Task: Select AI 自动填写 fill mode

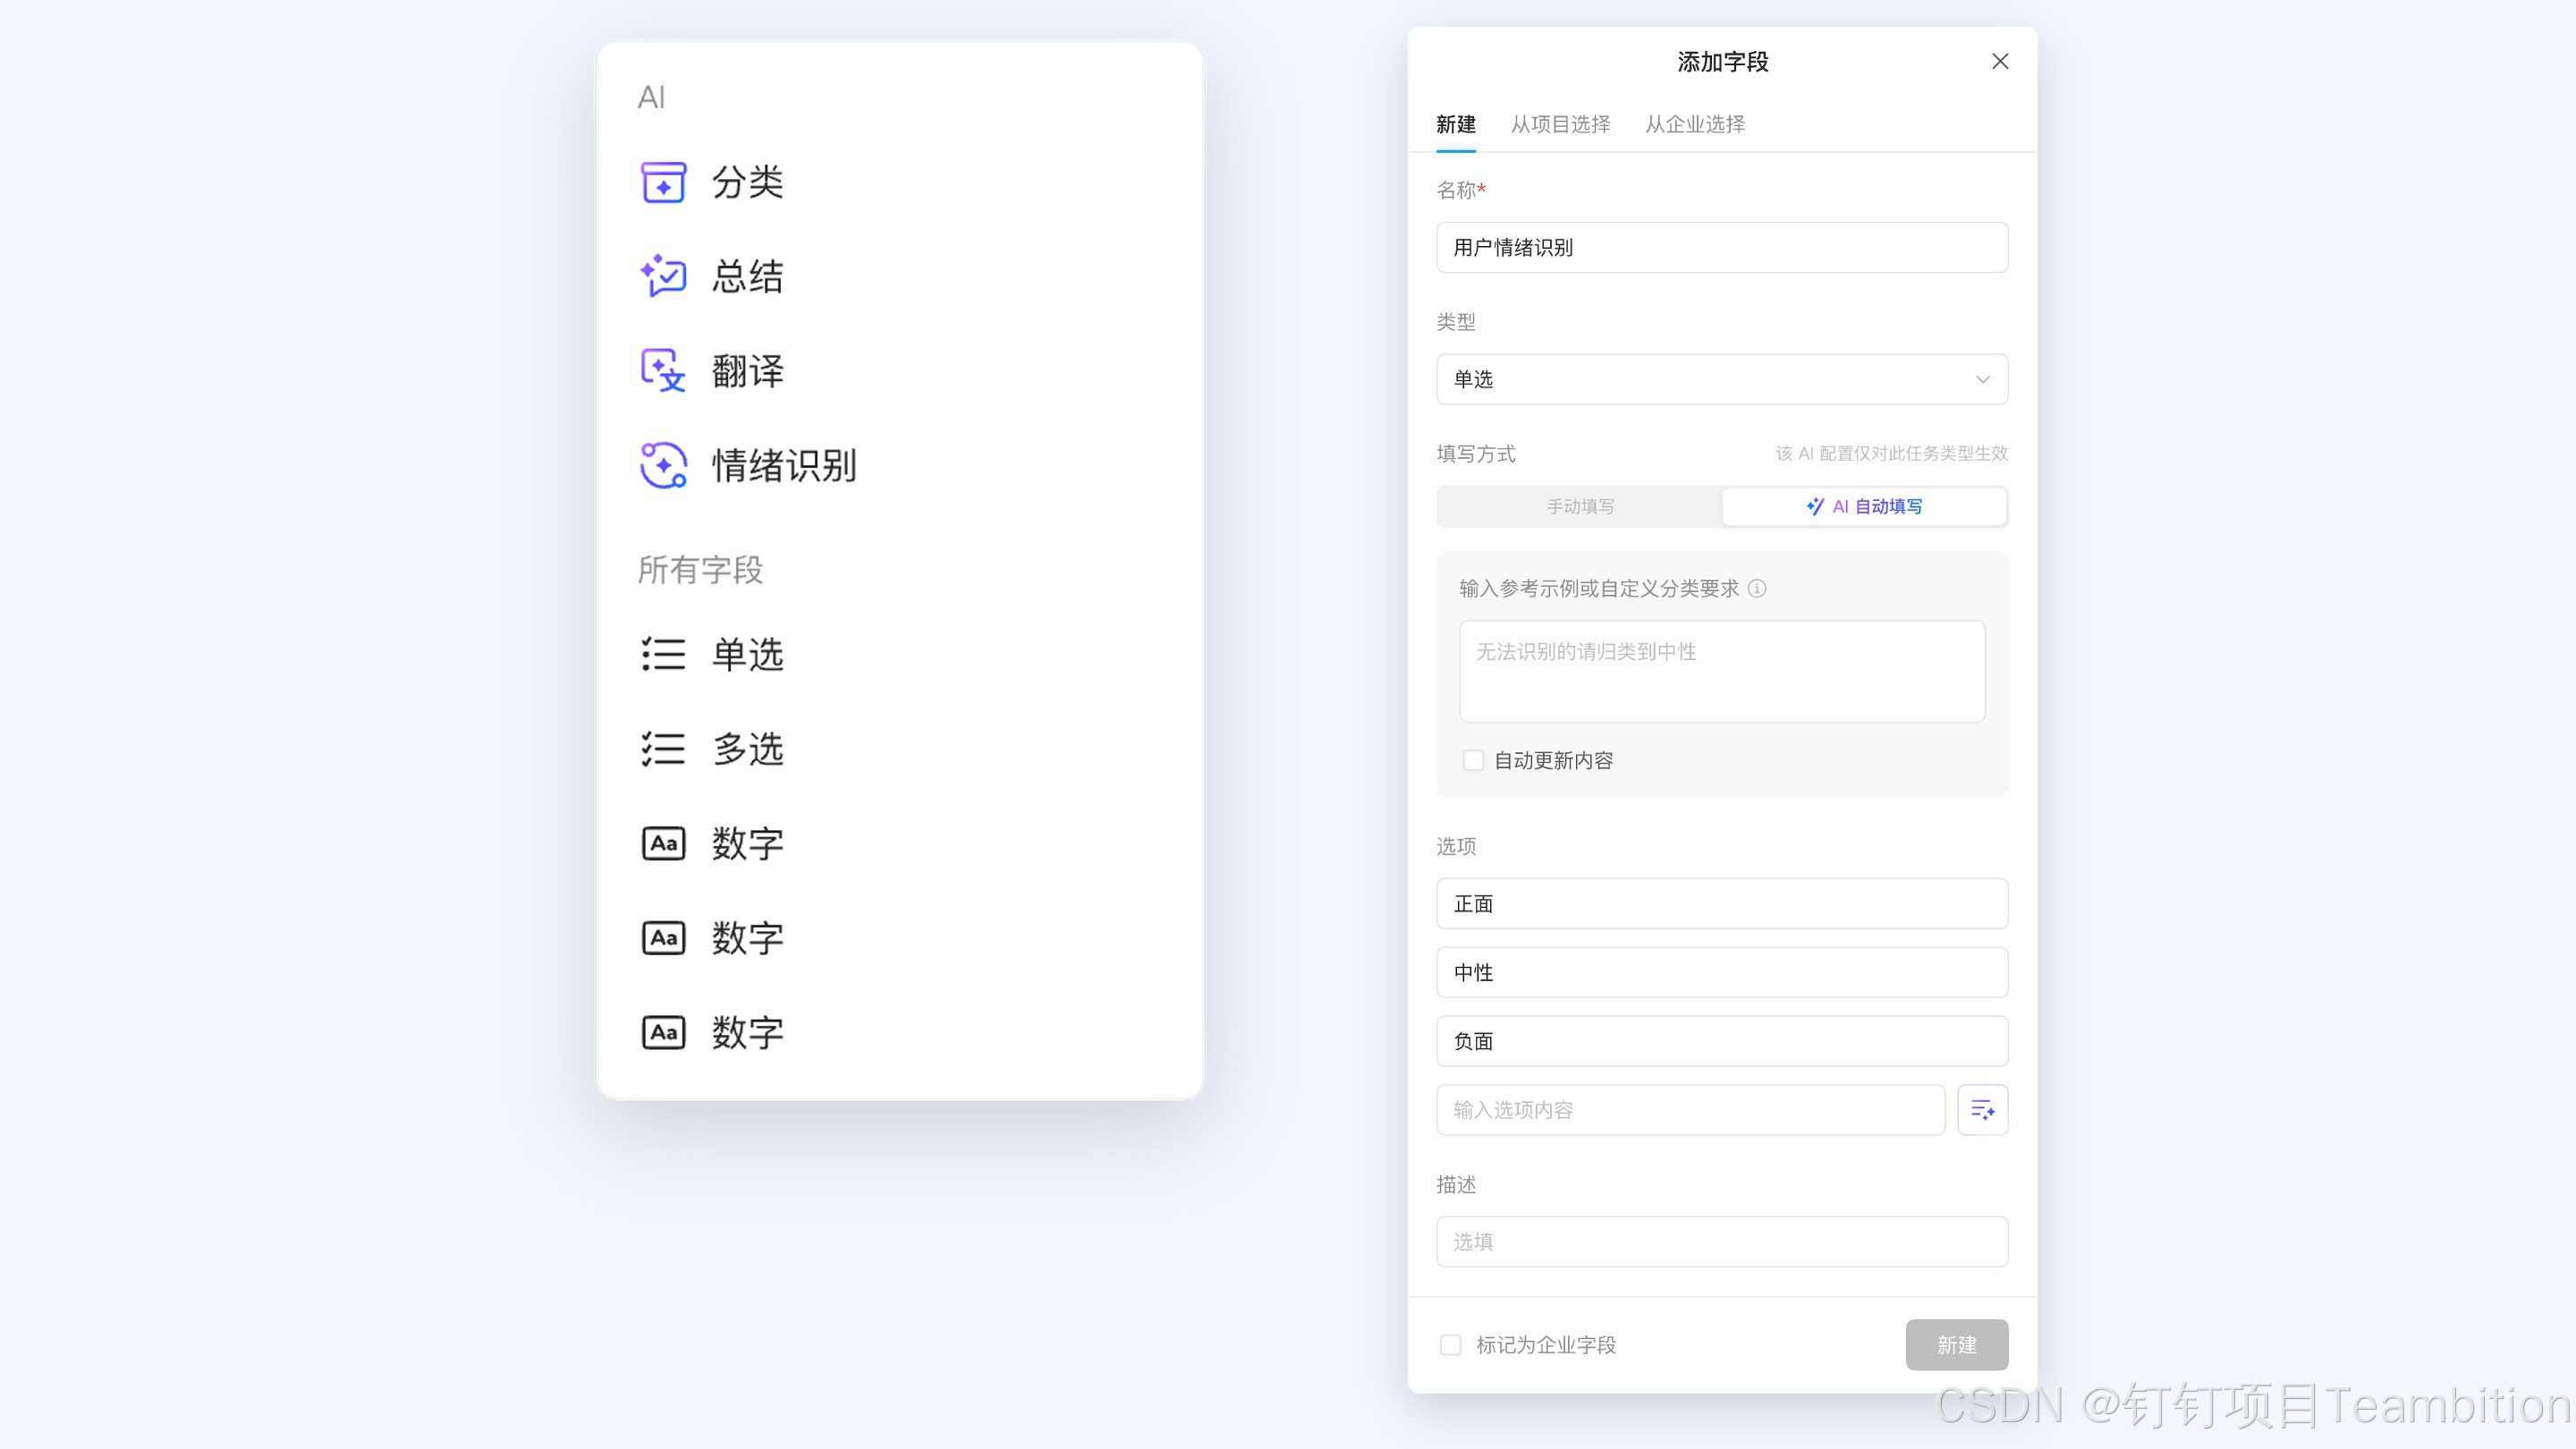Action: tap(1863, 506)
